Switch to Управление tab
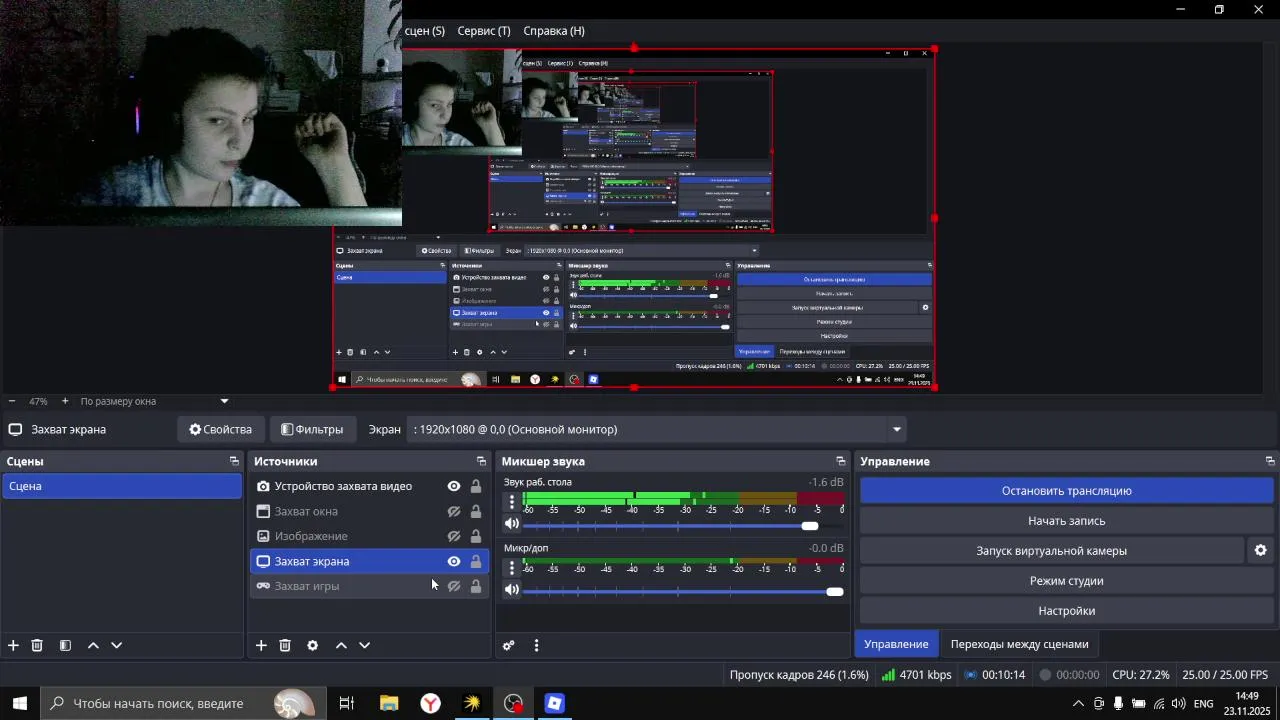1280x720 pixels. click(x=896, y=644)
